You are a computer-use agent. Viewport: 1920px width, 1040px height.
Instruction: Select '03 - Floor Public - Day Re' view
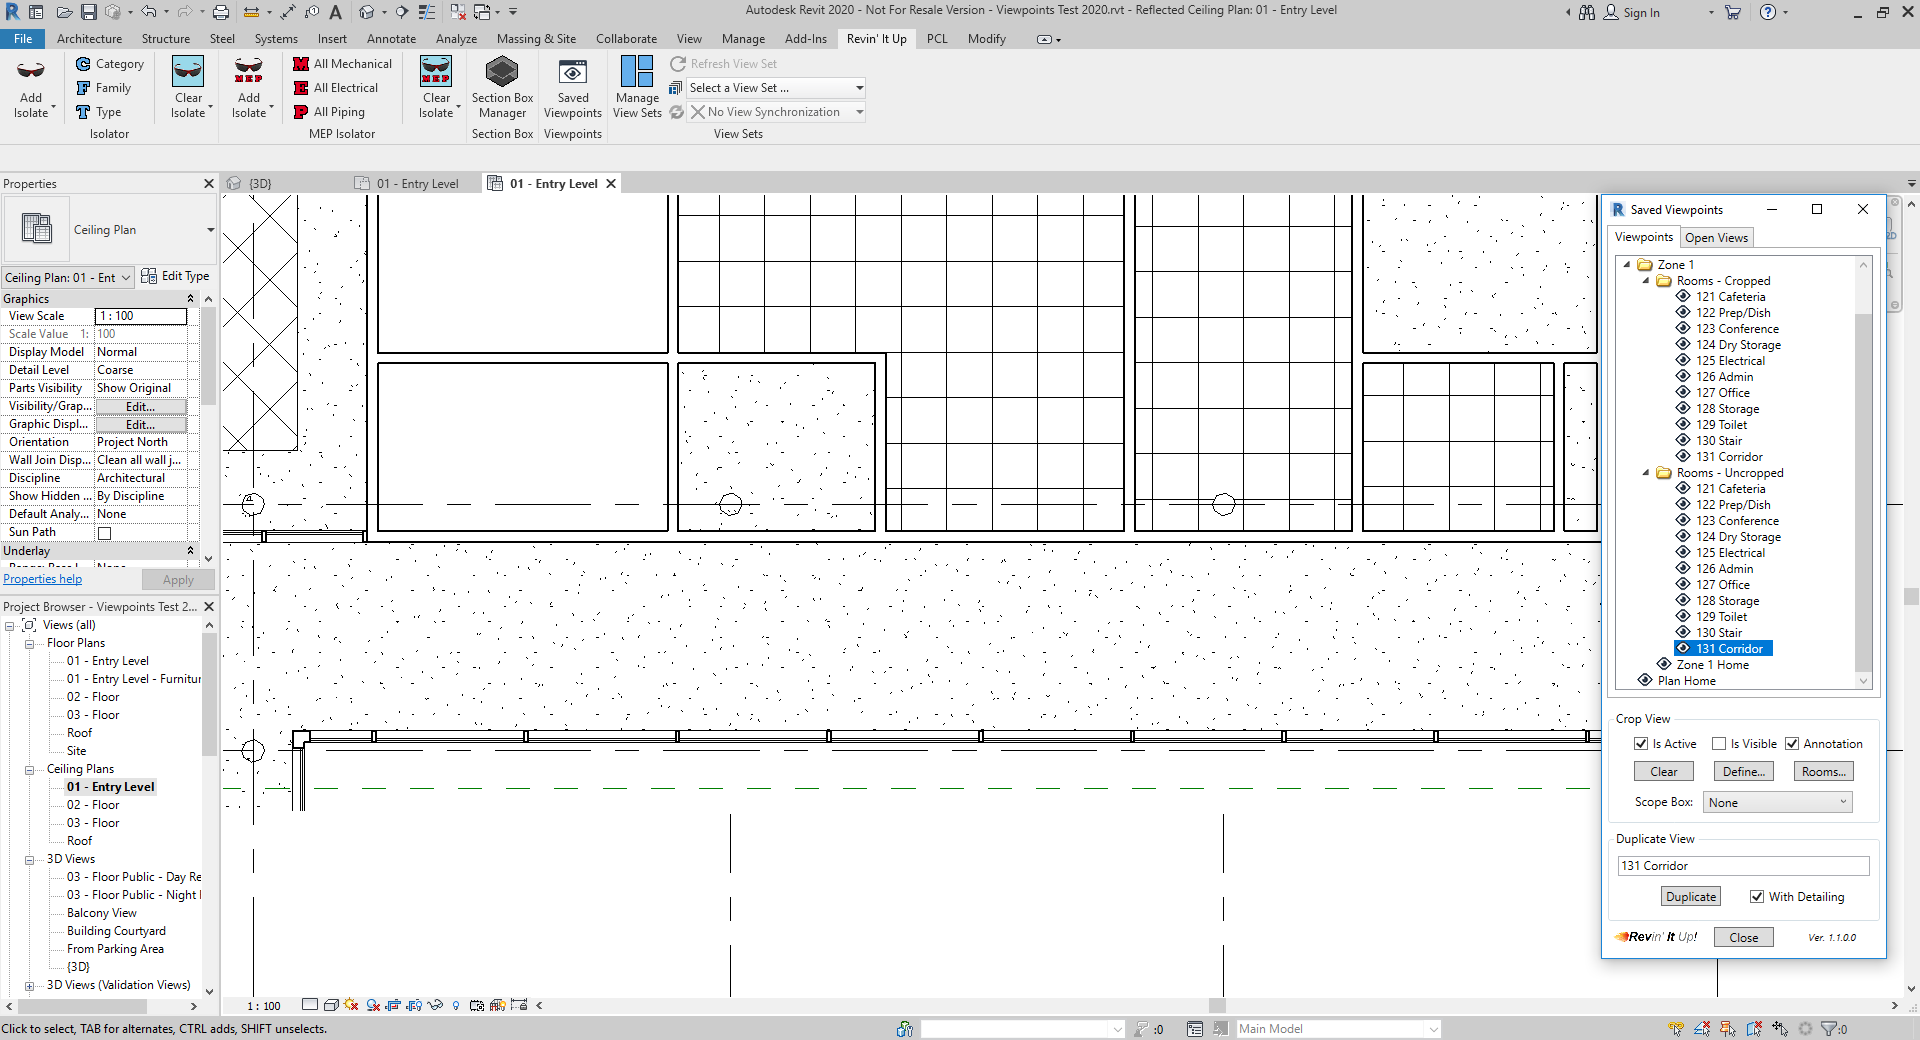(134, 878)
